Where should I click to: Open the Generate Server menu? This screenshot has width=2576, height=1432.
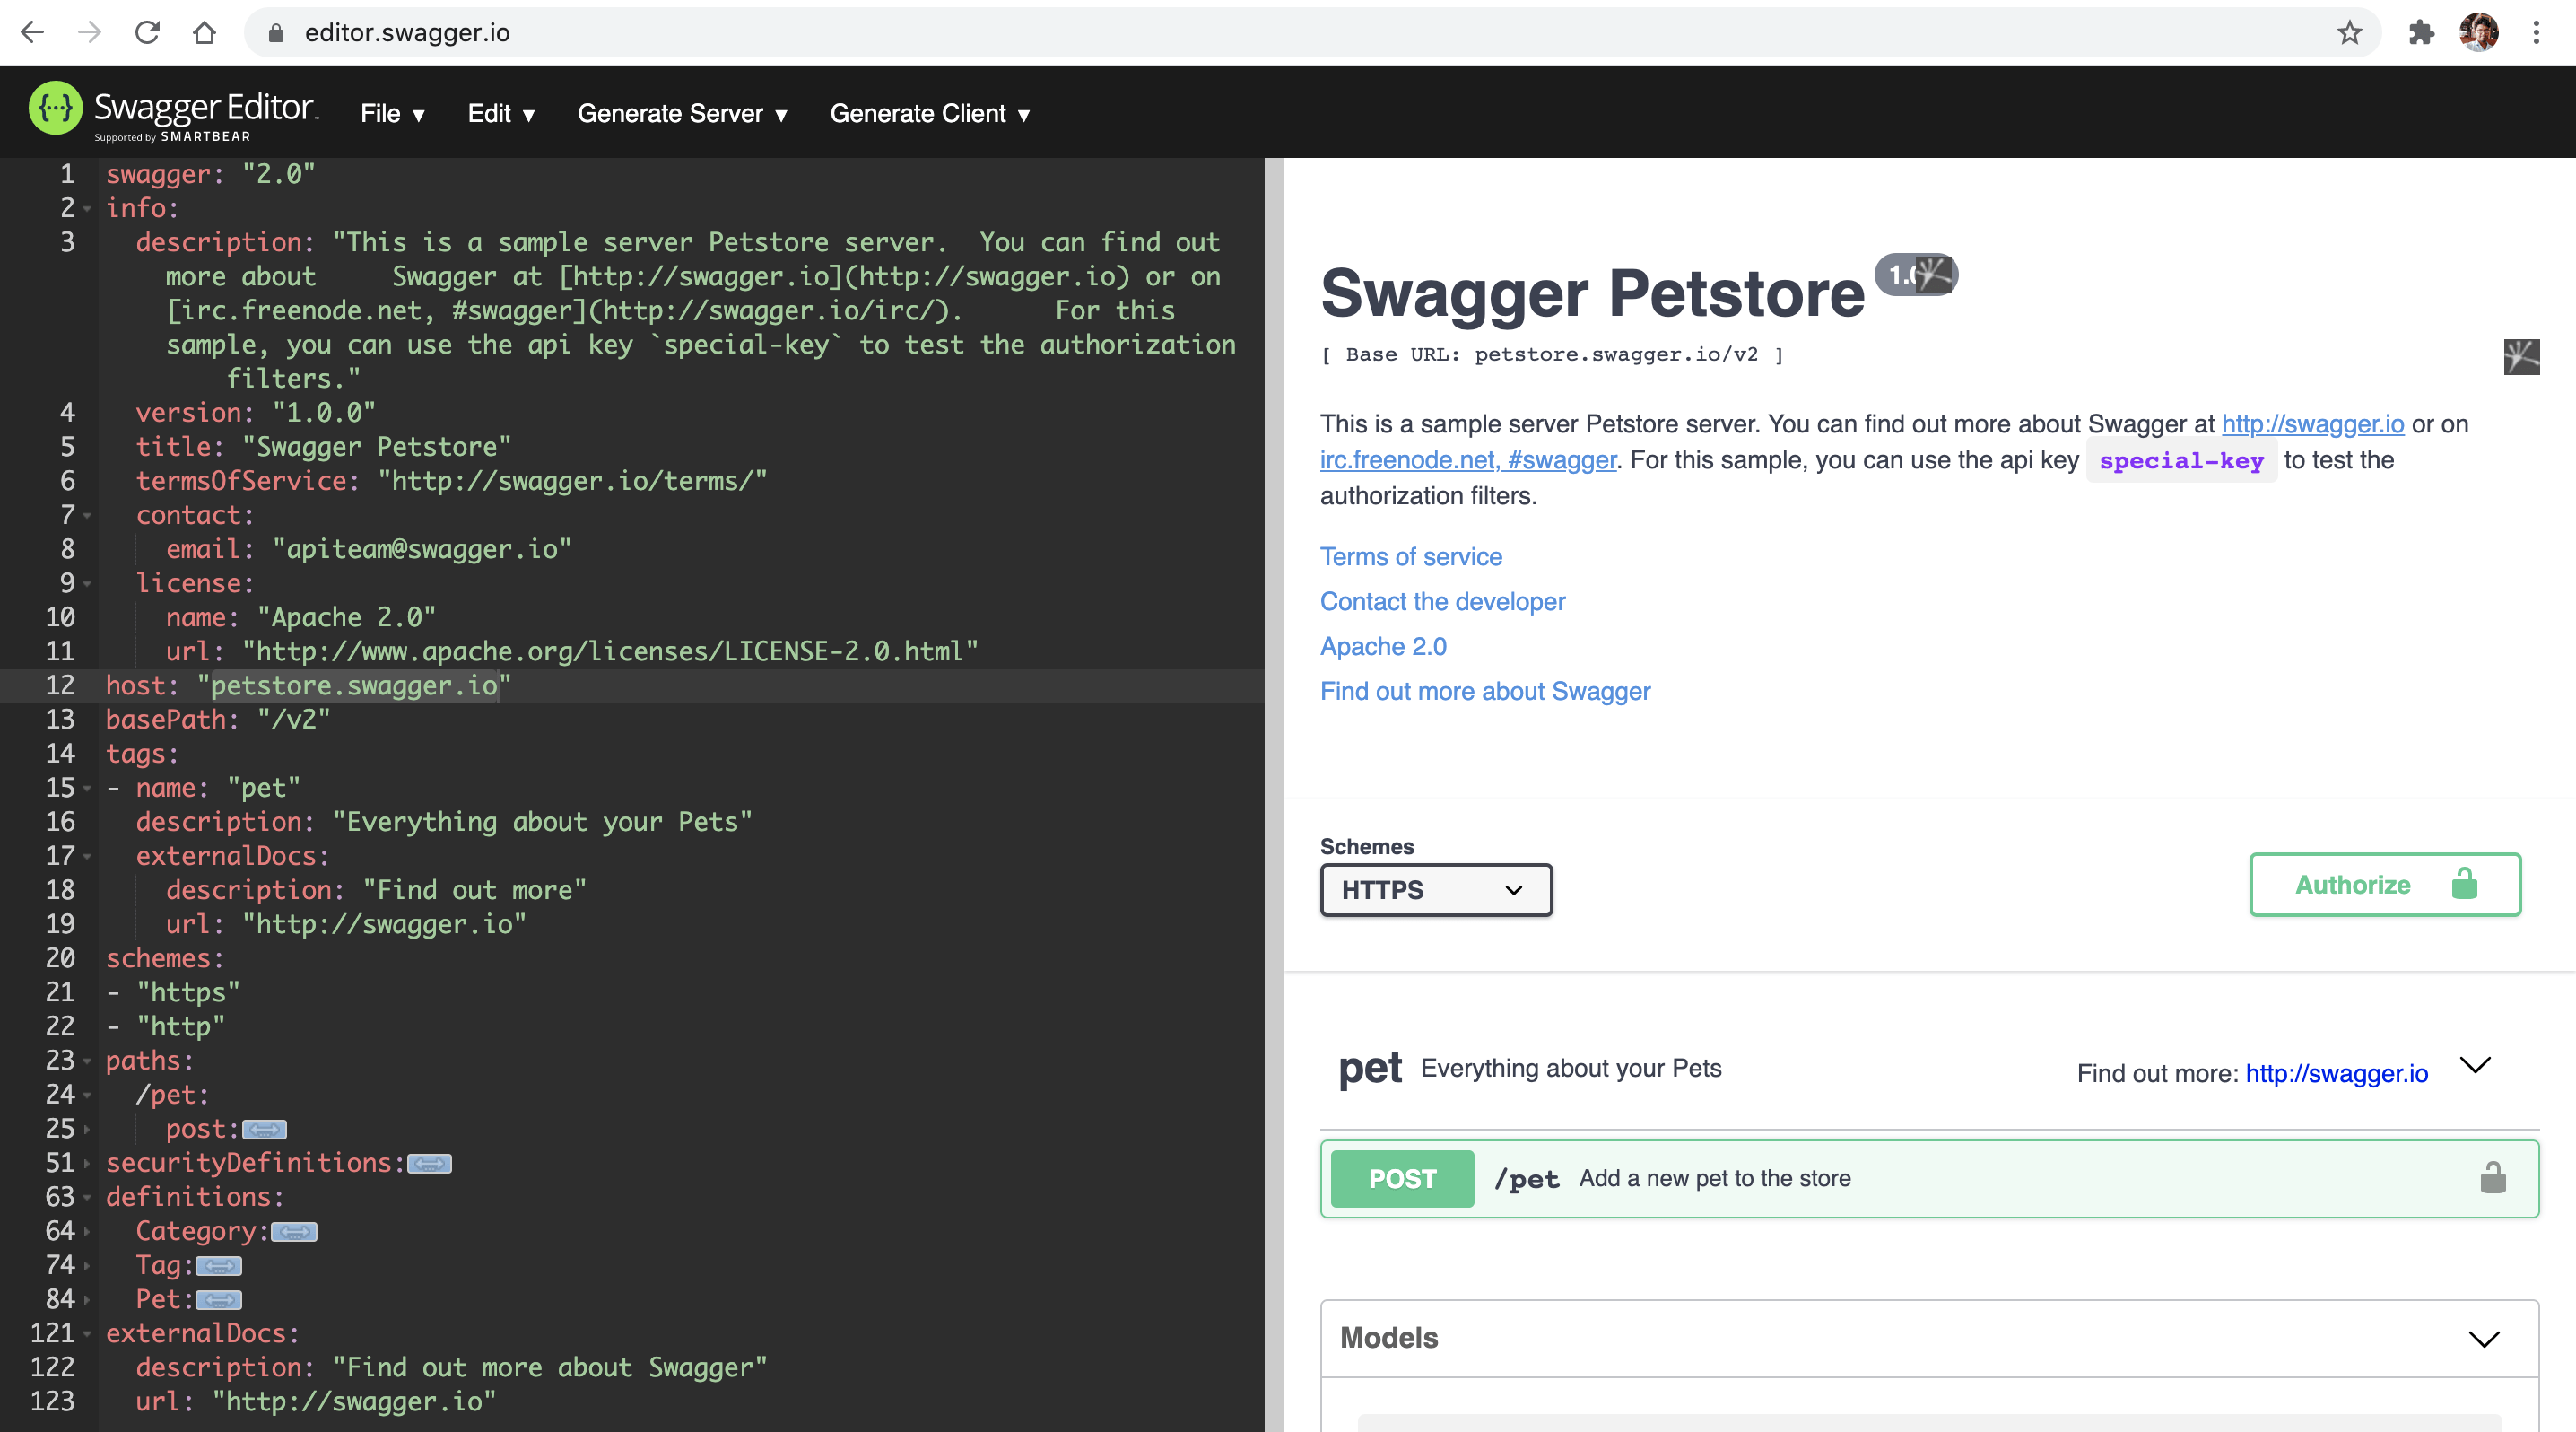[682, 114]
